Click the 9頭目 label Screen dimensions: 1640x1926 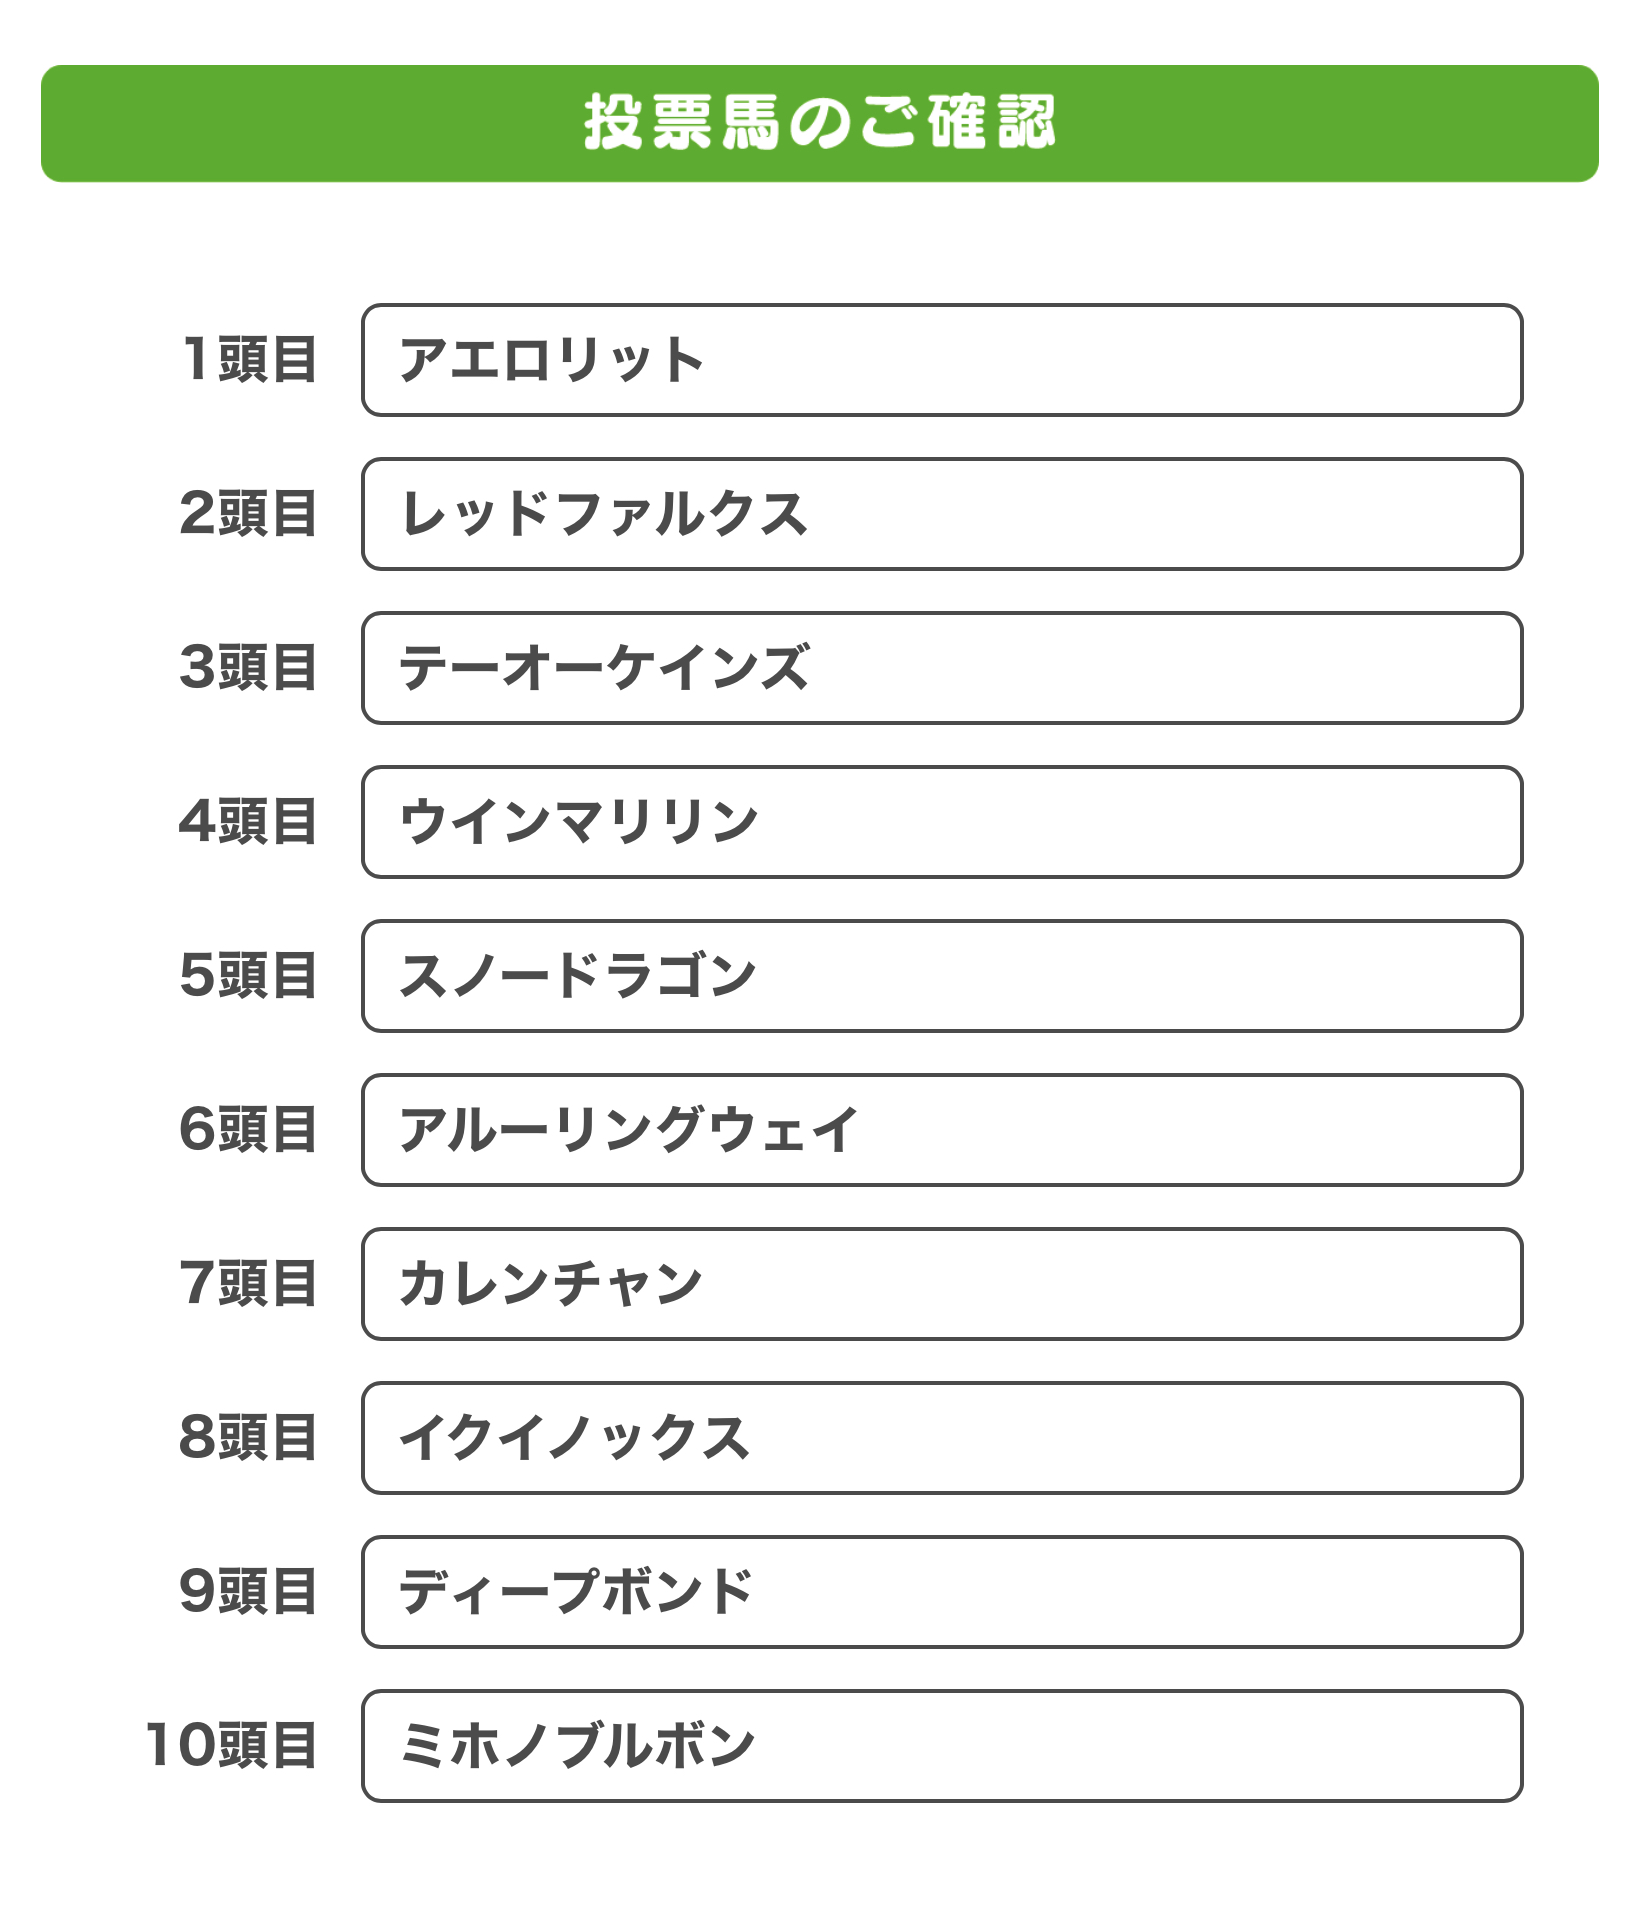coord(249,1592)
